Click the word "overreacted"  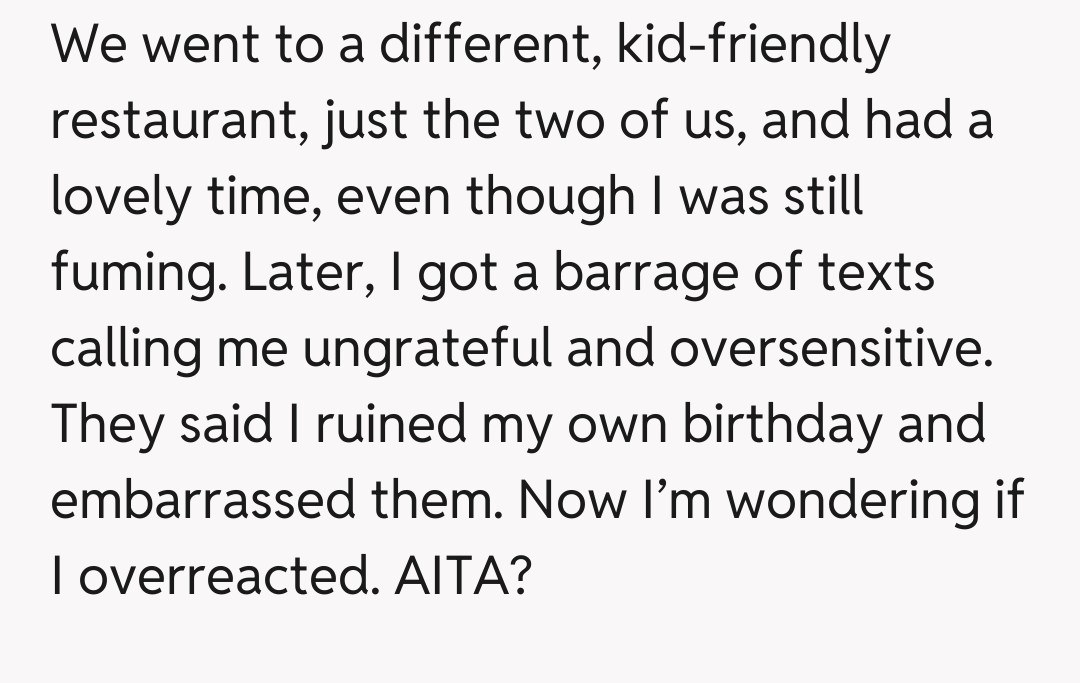(227, 574)
